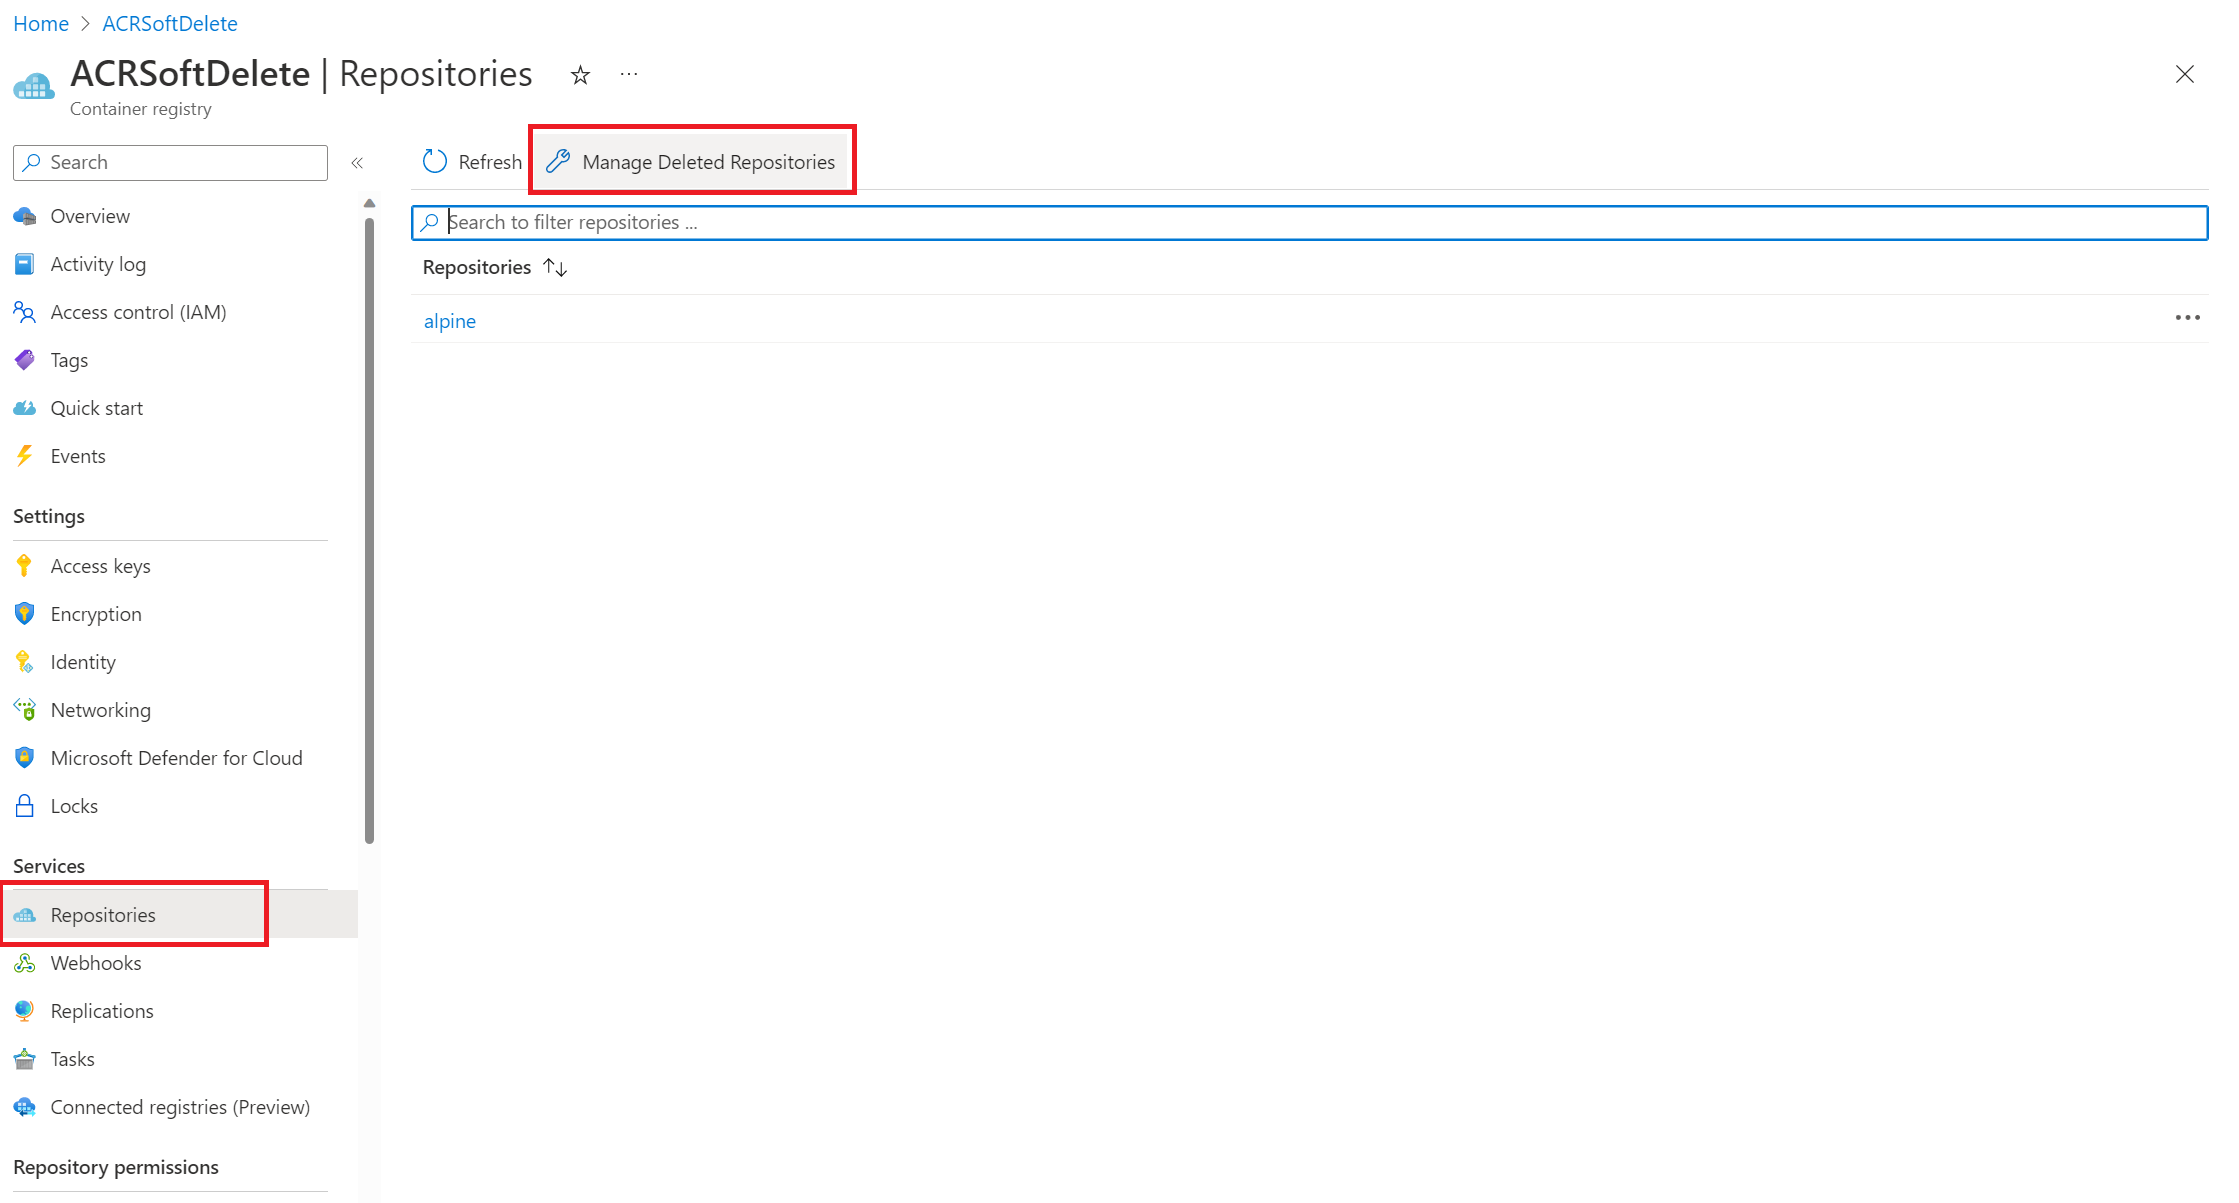Click the Manage Deleted Repositories button
The image size is (2239, 1203).
tap(695, 161)
